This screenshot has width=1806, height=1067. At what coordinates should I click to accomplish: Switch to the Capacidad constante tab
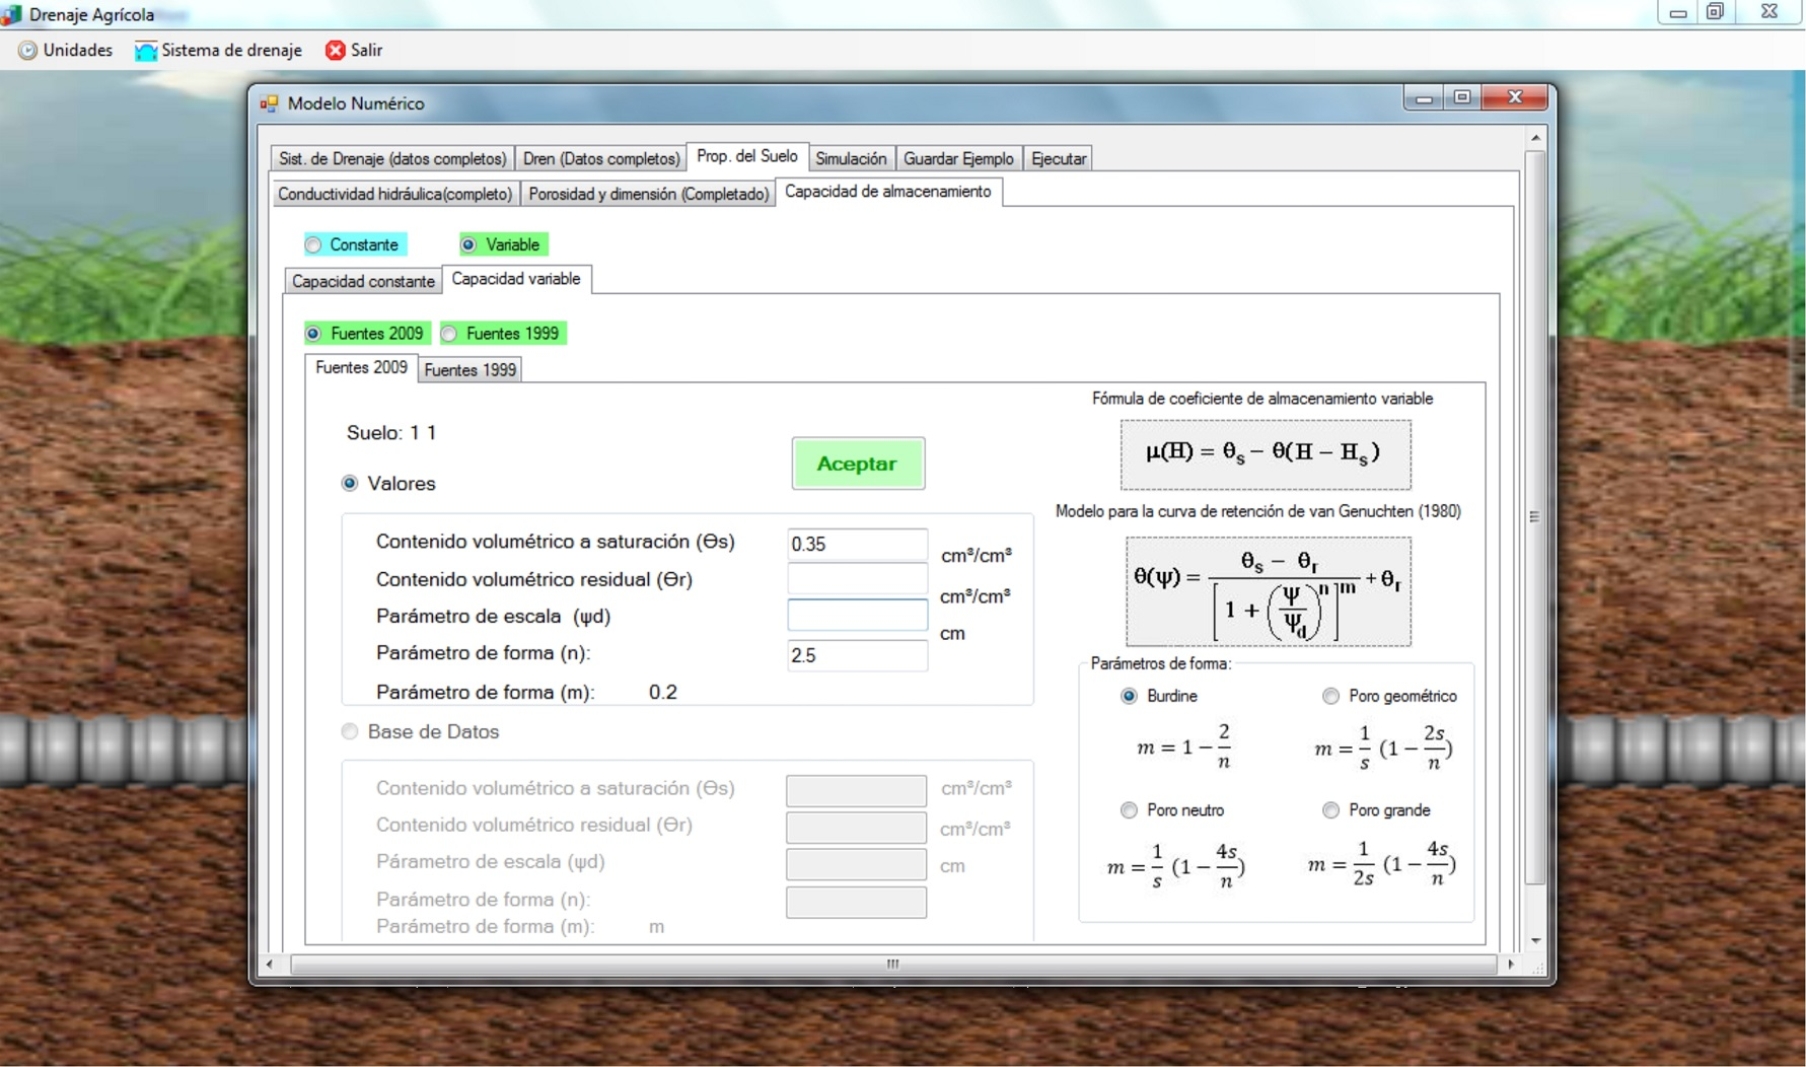tap(363, 281)
